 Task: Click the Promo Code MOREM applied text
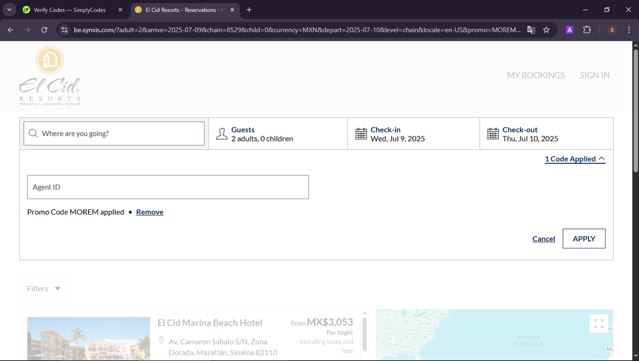(75, 212)
